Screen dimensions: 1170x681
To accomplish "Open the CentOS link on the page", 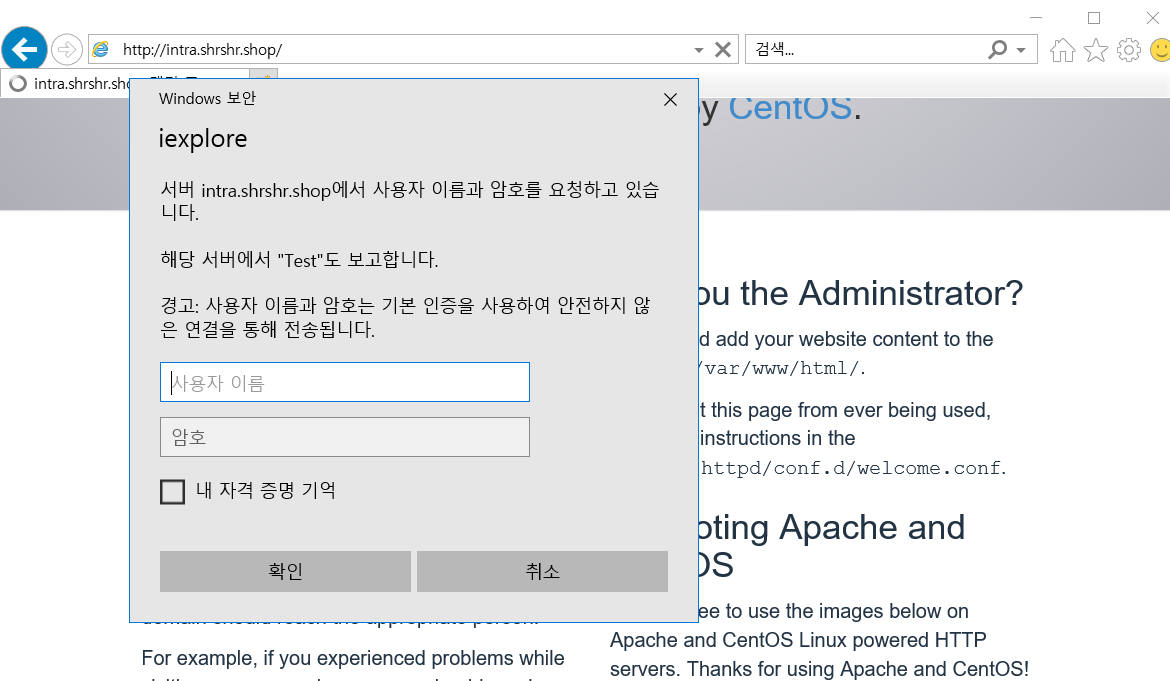I will [x=790, y=108].
